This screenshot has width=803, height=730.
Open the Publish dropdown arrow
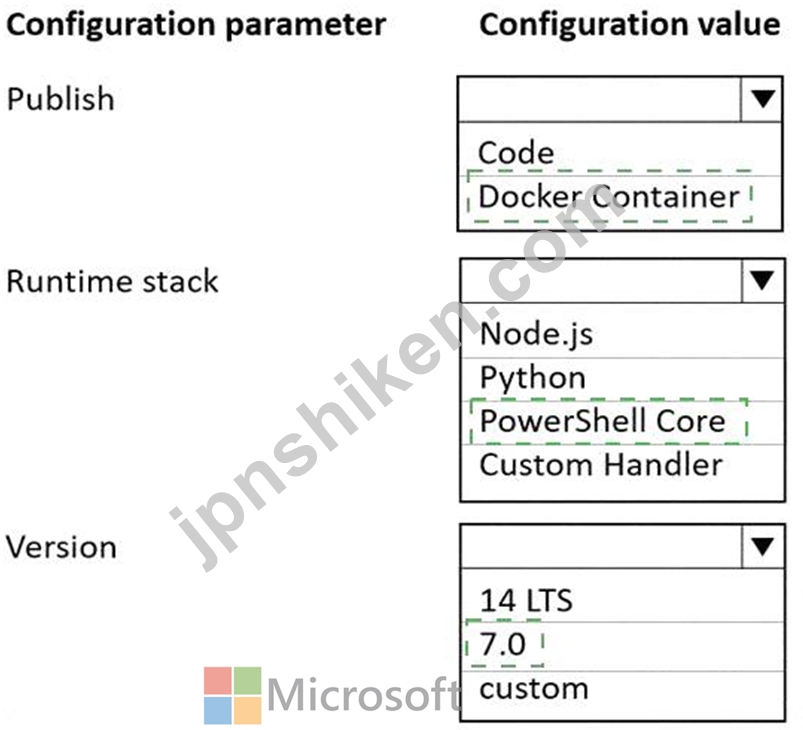pos(762,99)
